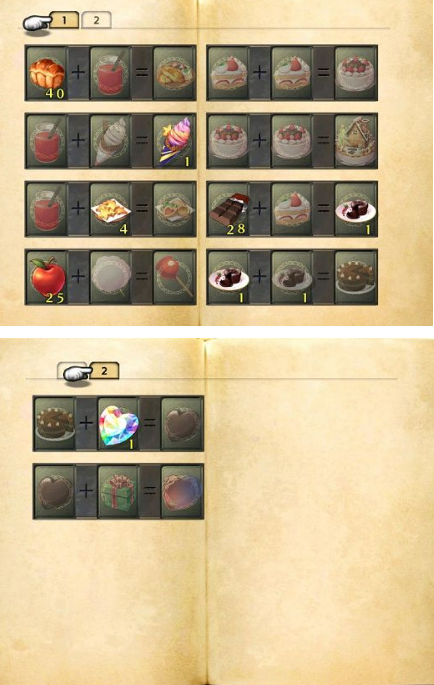Click the vanilla soft serve cone ingredient
This screenshot has width=434, height=685.
[110, 141]
